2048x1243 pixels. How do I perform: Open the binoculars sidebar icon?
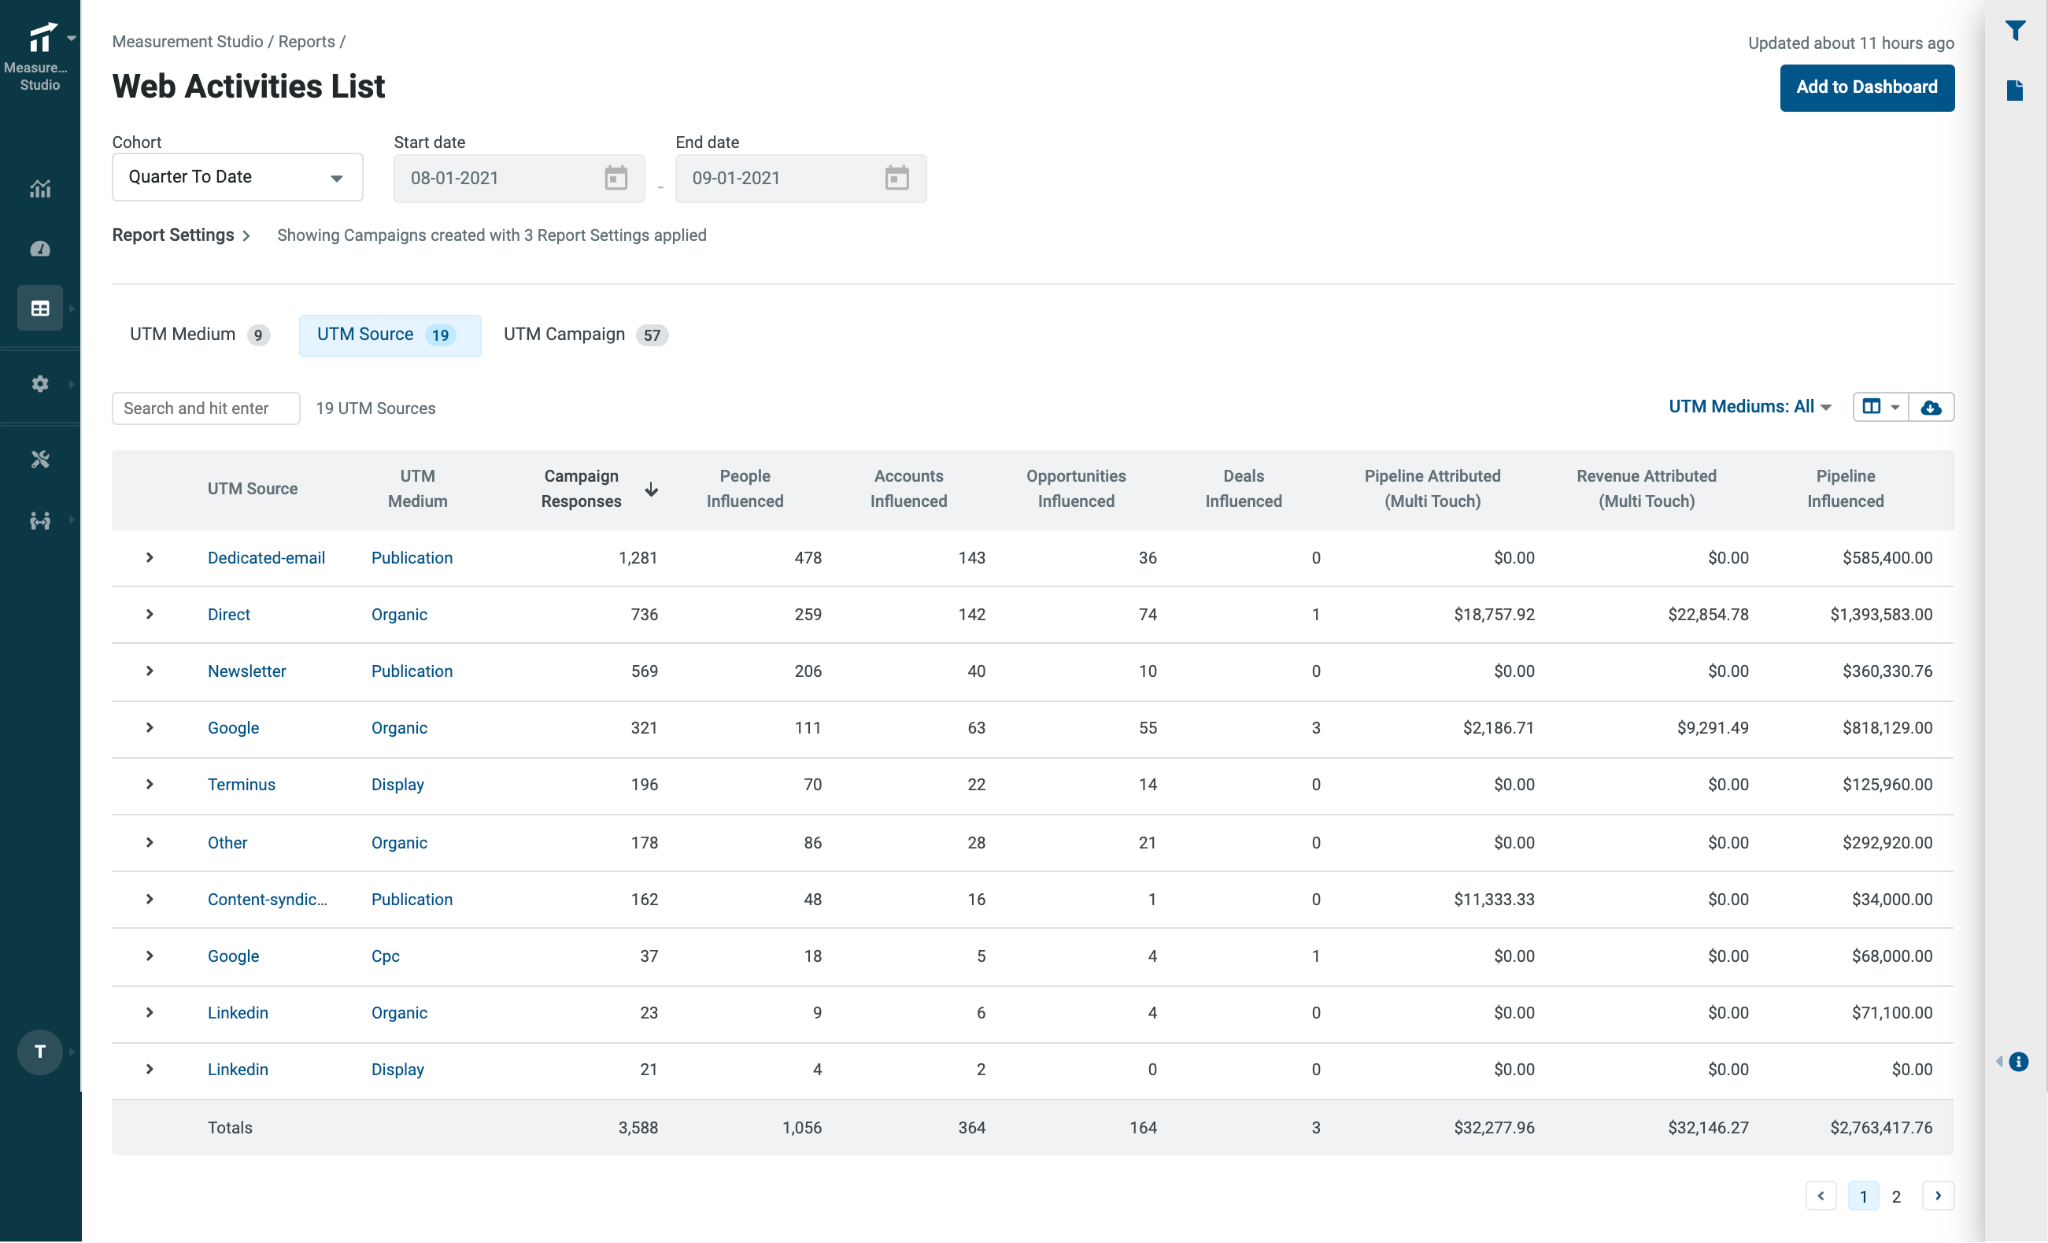(40, 520)
